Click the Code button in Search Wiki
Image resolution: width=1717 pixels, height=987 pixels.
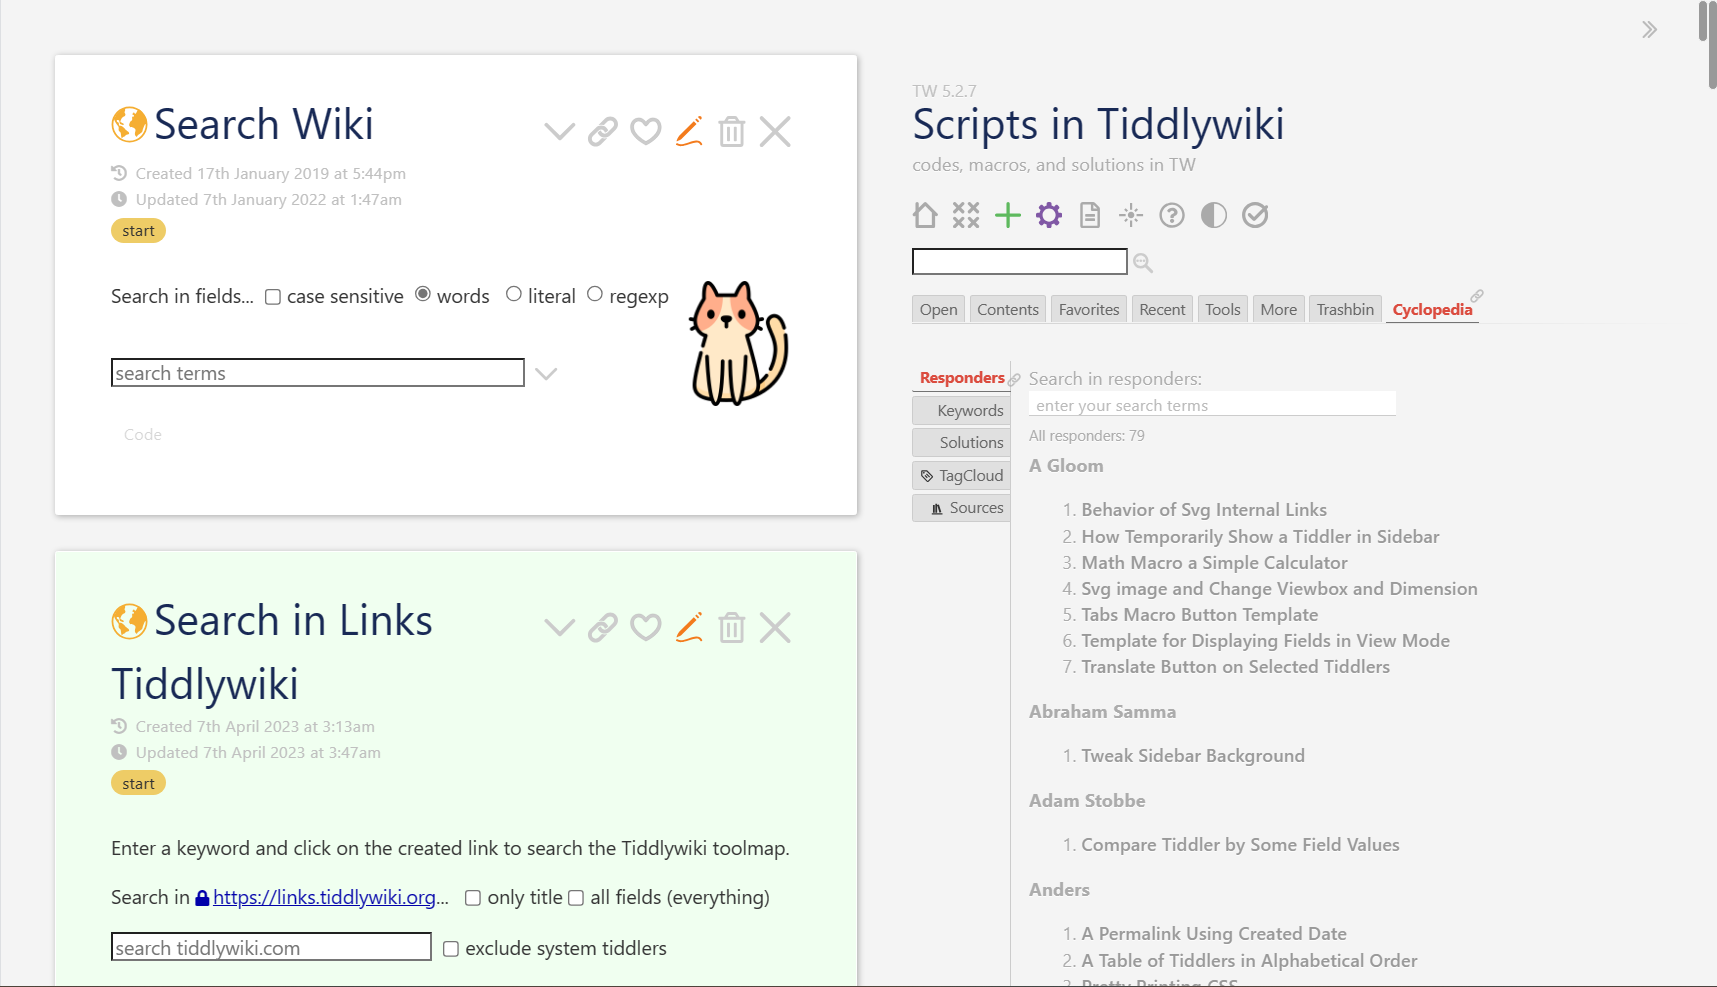(x=143, y=434)
